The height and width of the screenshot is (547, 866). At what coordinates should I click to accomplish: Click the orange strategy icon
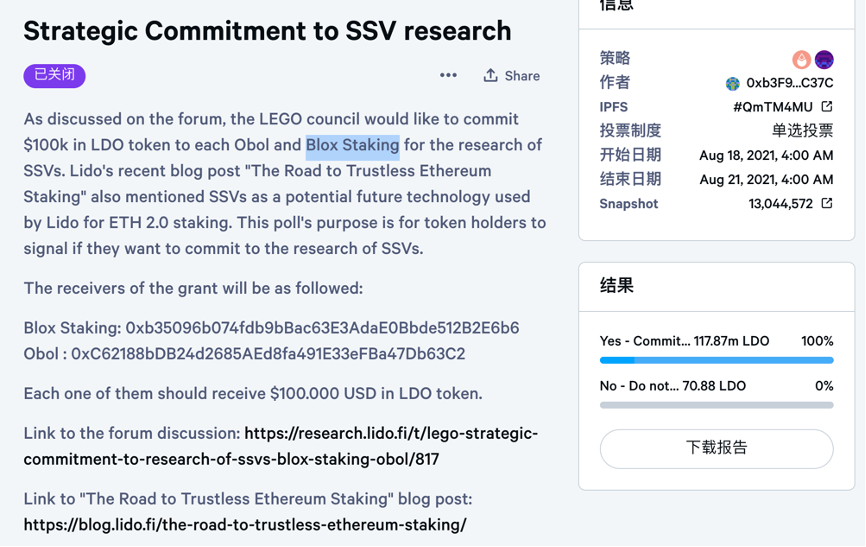coord(801,59)
